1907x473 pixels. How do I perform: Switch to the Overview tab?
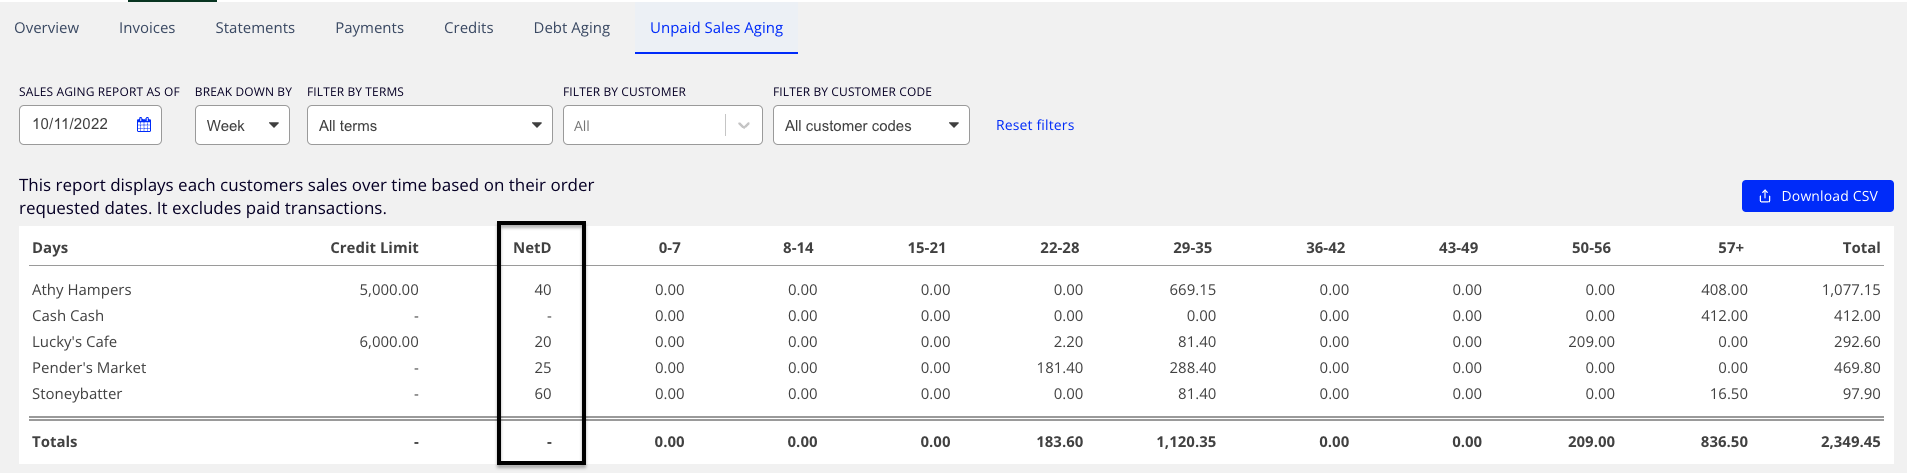pos(46,28)
